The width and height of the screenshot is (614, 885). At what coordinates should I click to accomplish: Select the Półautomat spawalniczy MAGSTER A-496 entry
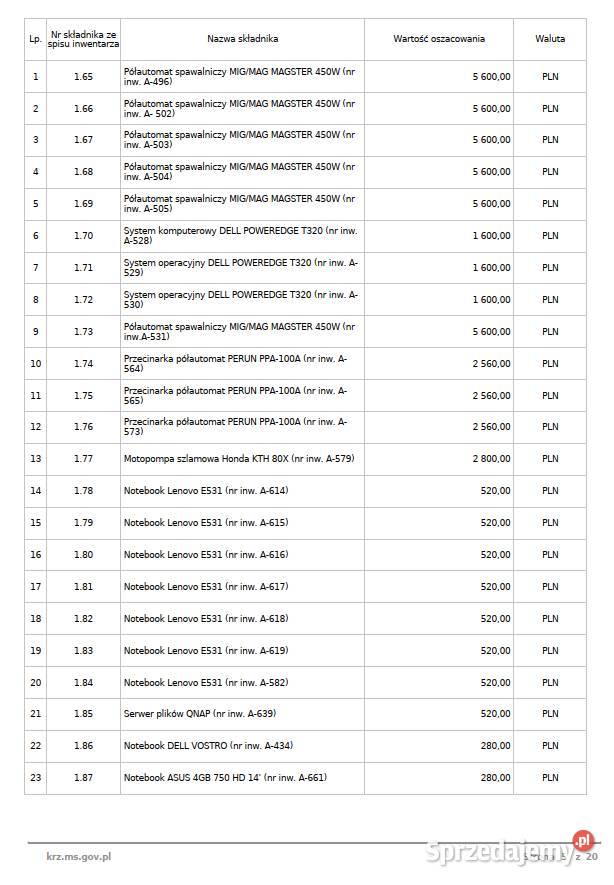point(238,76)
